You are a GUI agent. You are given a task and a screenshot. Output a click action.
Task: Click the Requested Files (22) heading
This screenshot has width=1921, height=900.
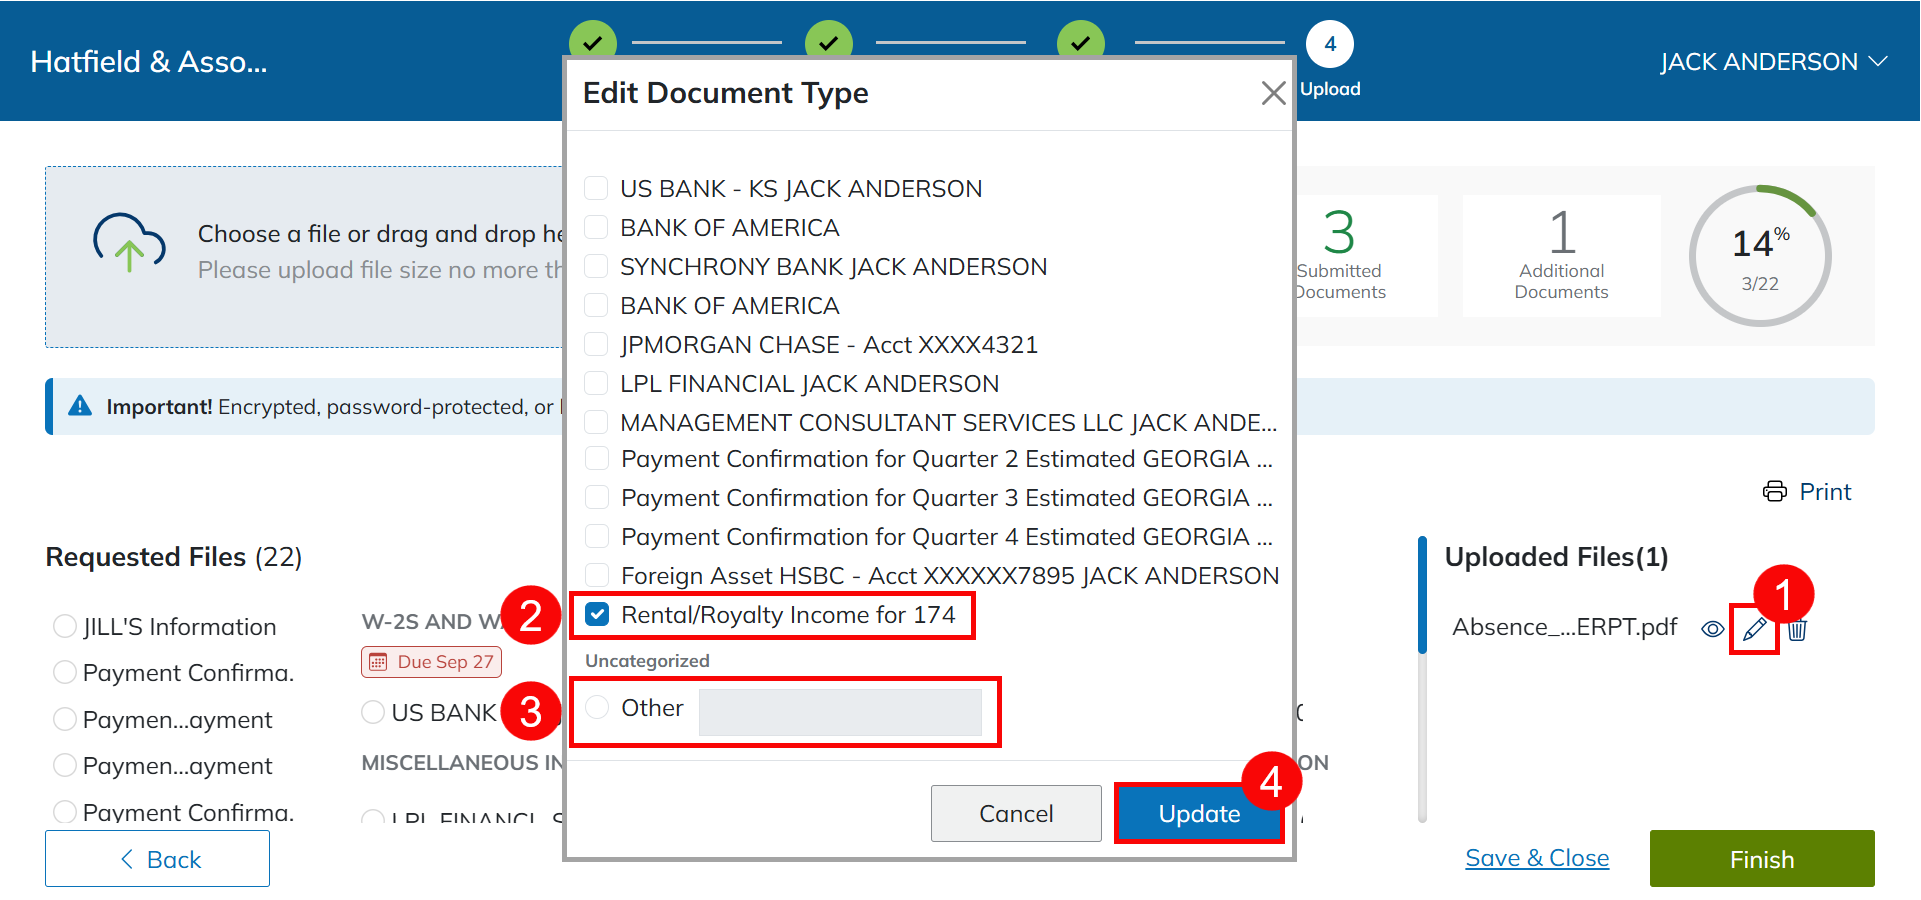pos(174,557)
